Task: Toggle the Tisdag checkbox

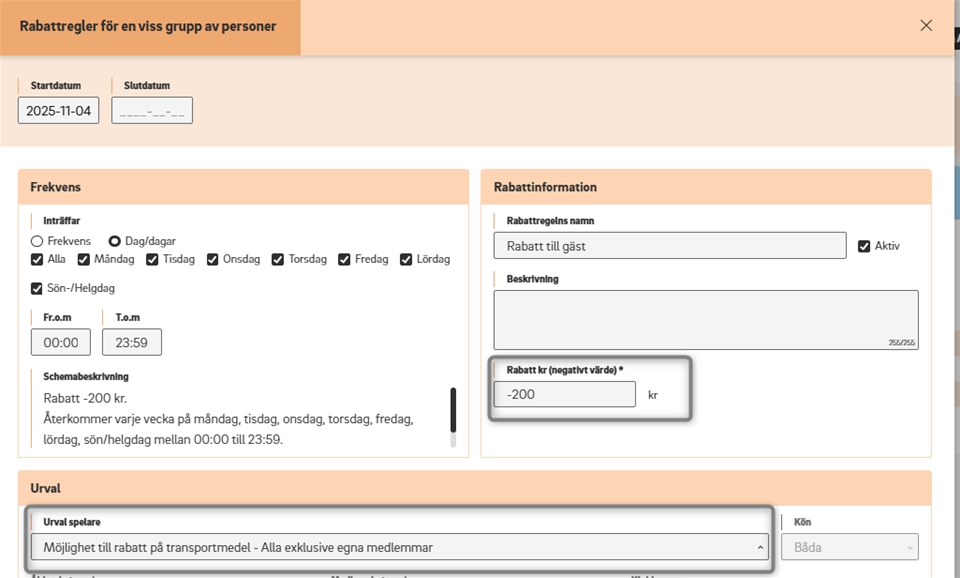Action: [152, 259]
